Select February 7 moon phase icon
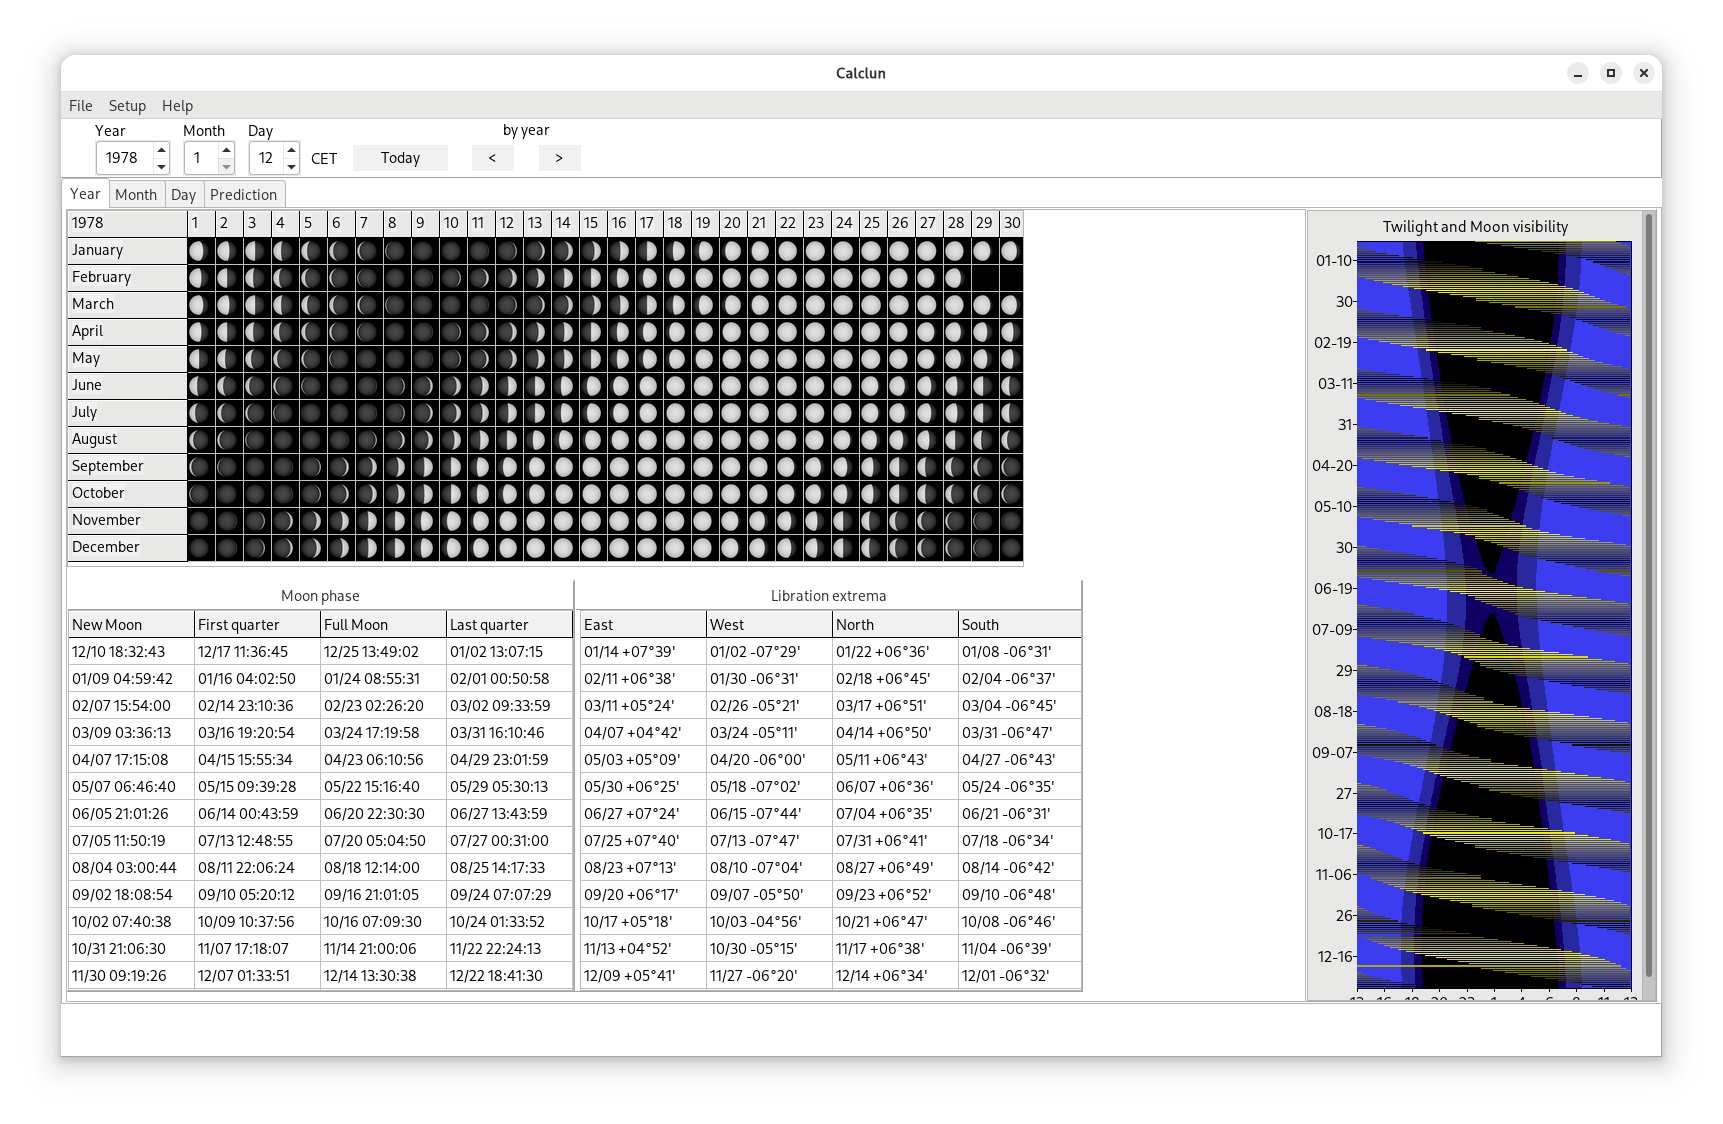This screenshot has width=1723, height=1124. 367,277
